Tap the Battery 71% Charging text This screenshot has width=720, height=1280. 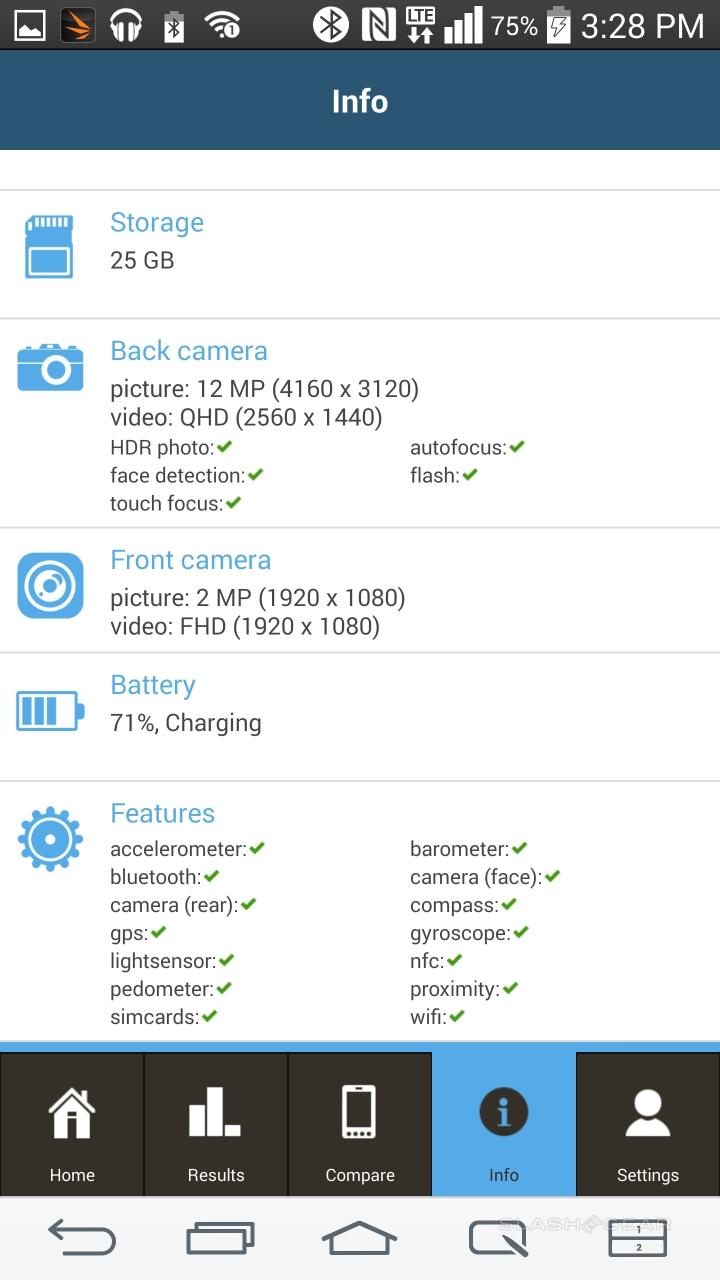coord(186,723)
